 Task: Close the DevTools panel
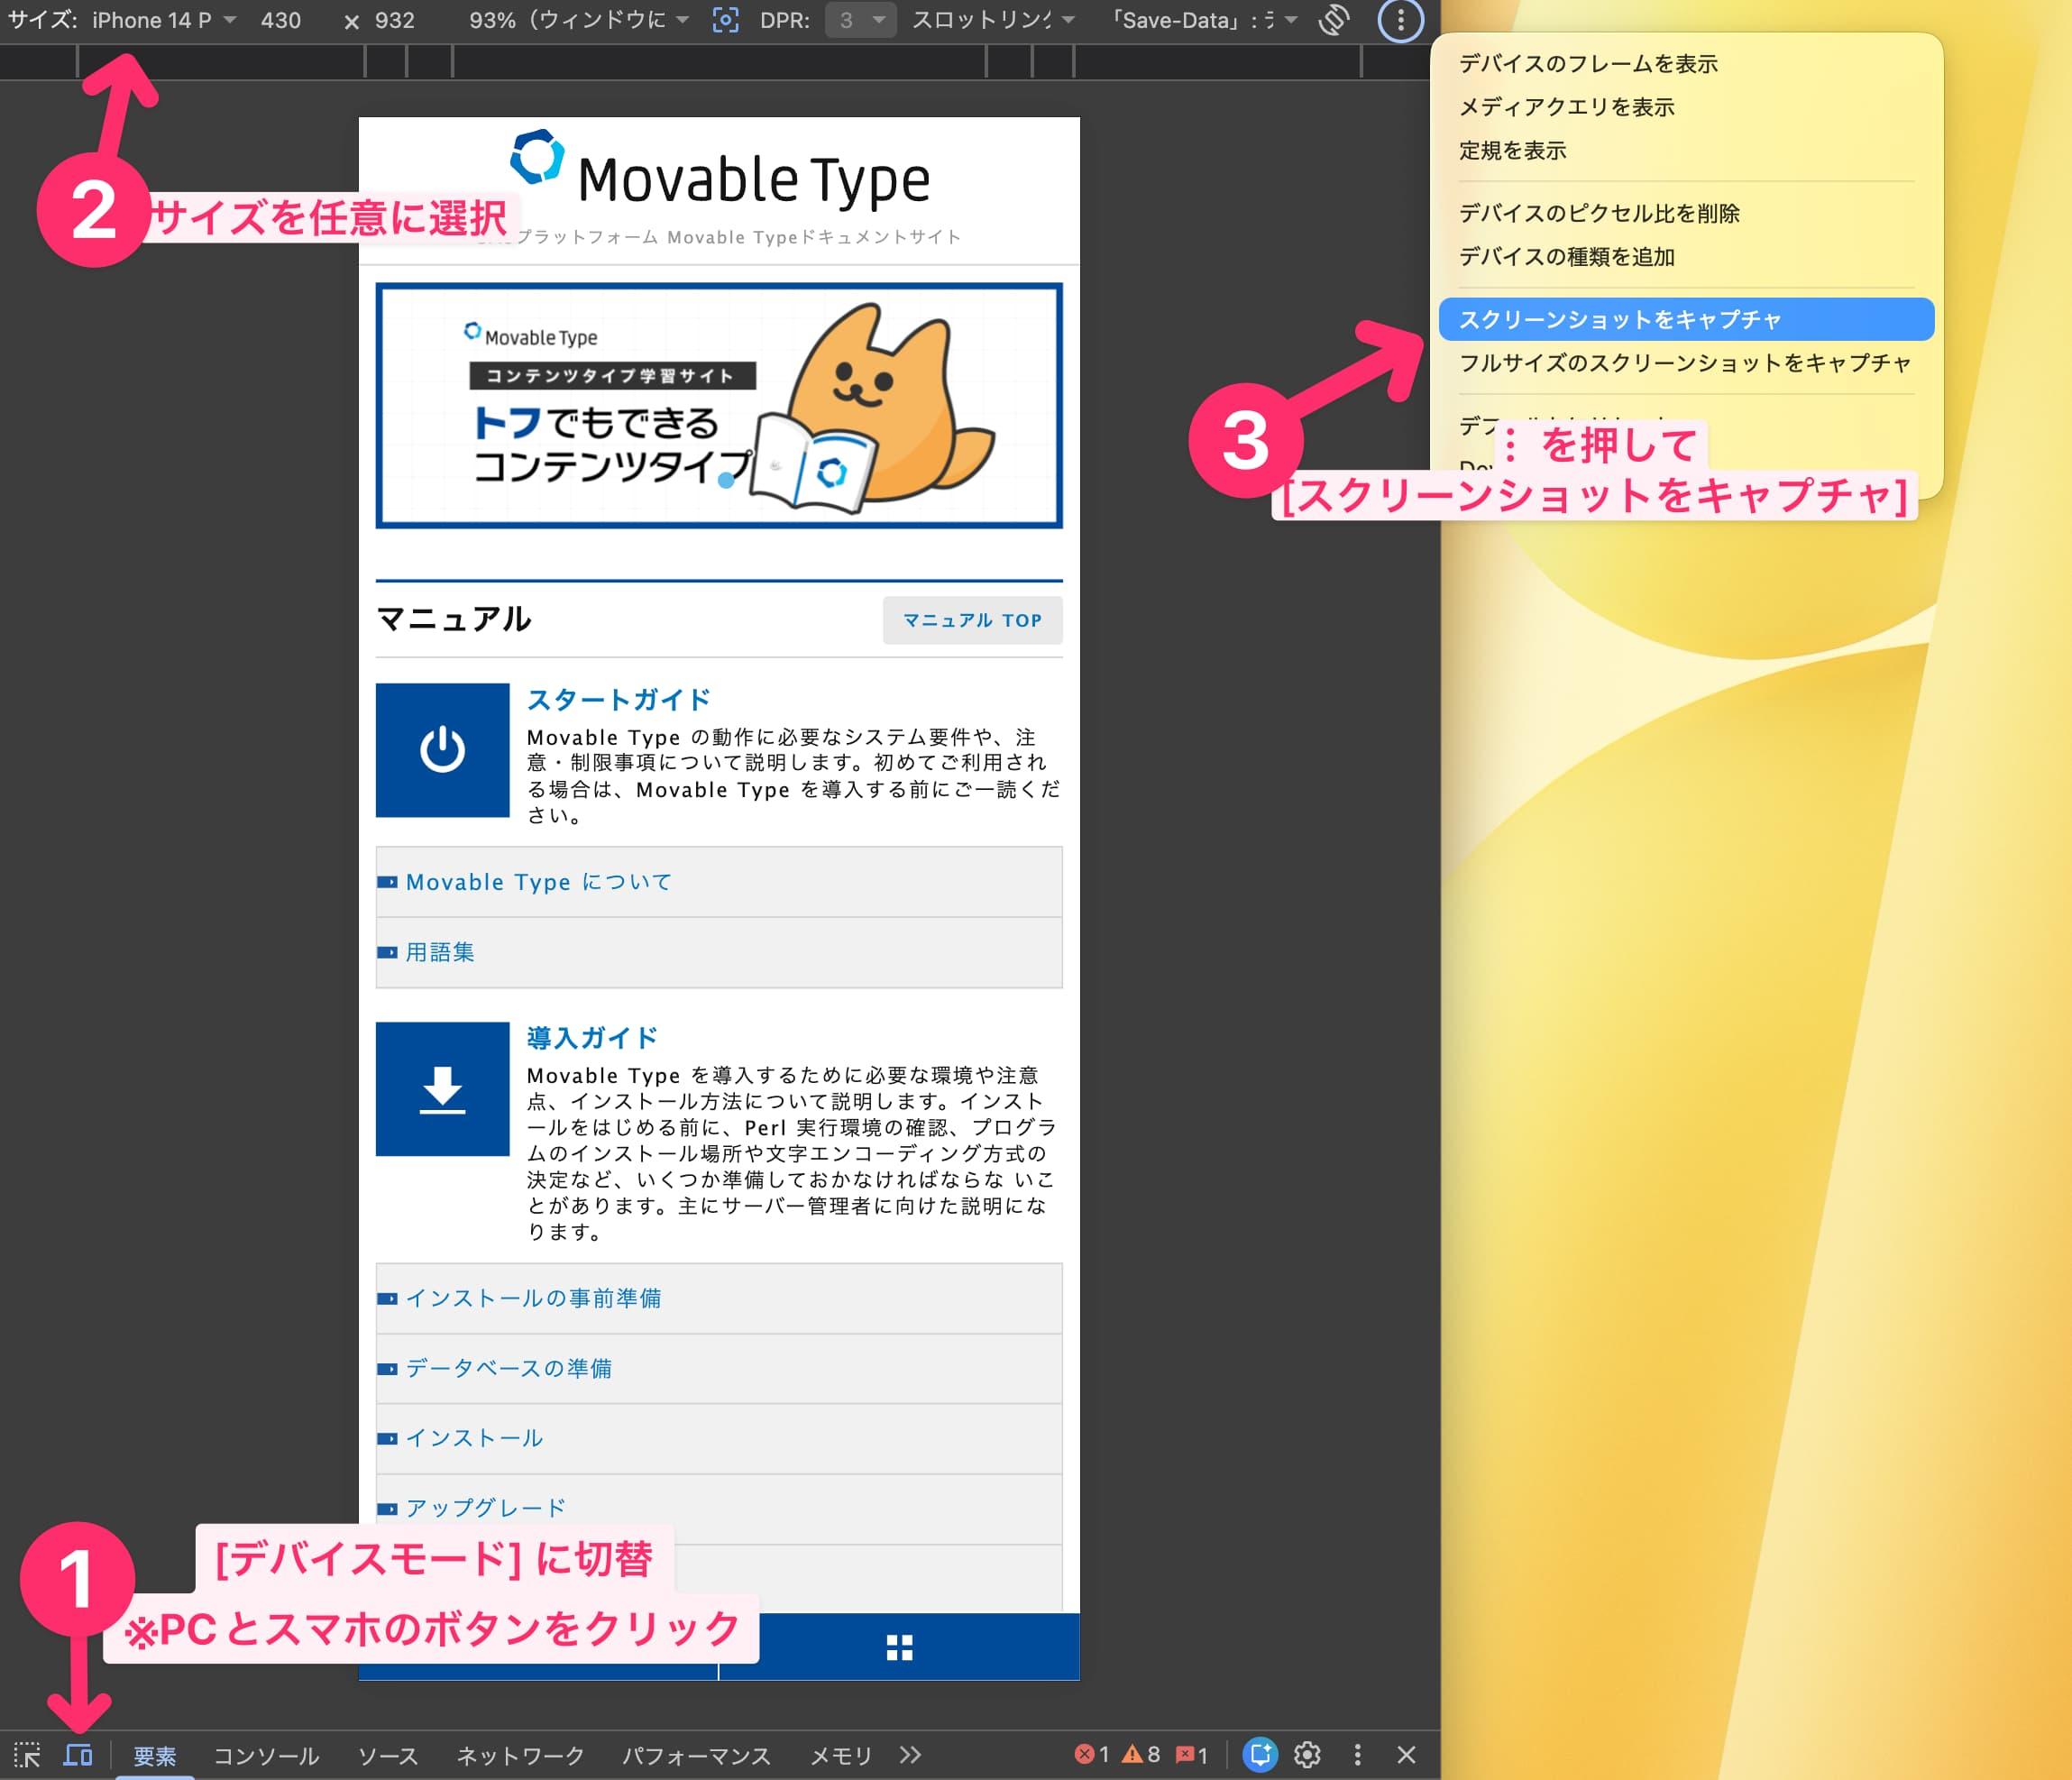coord(1406,1755)
